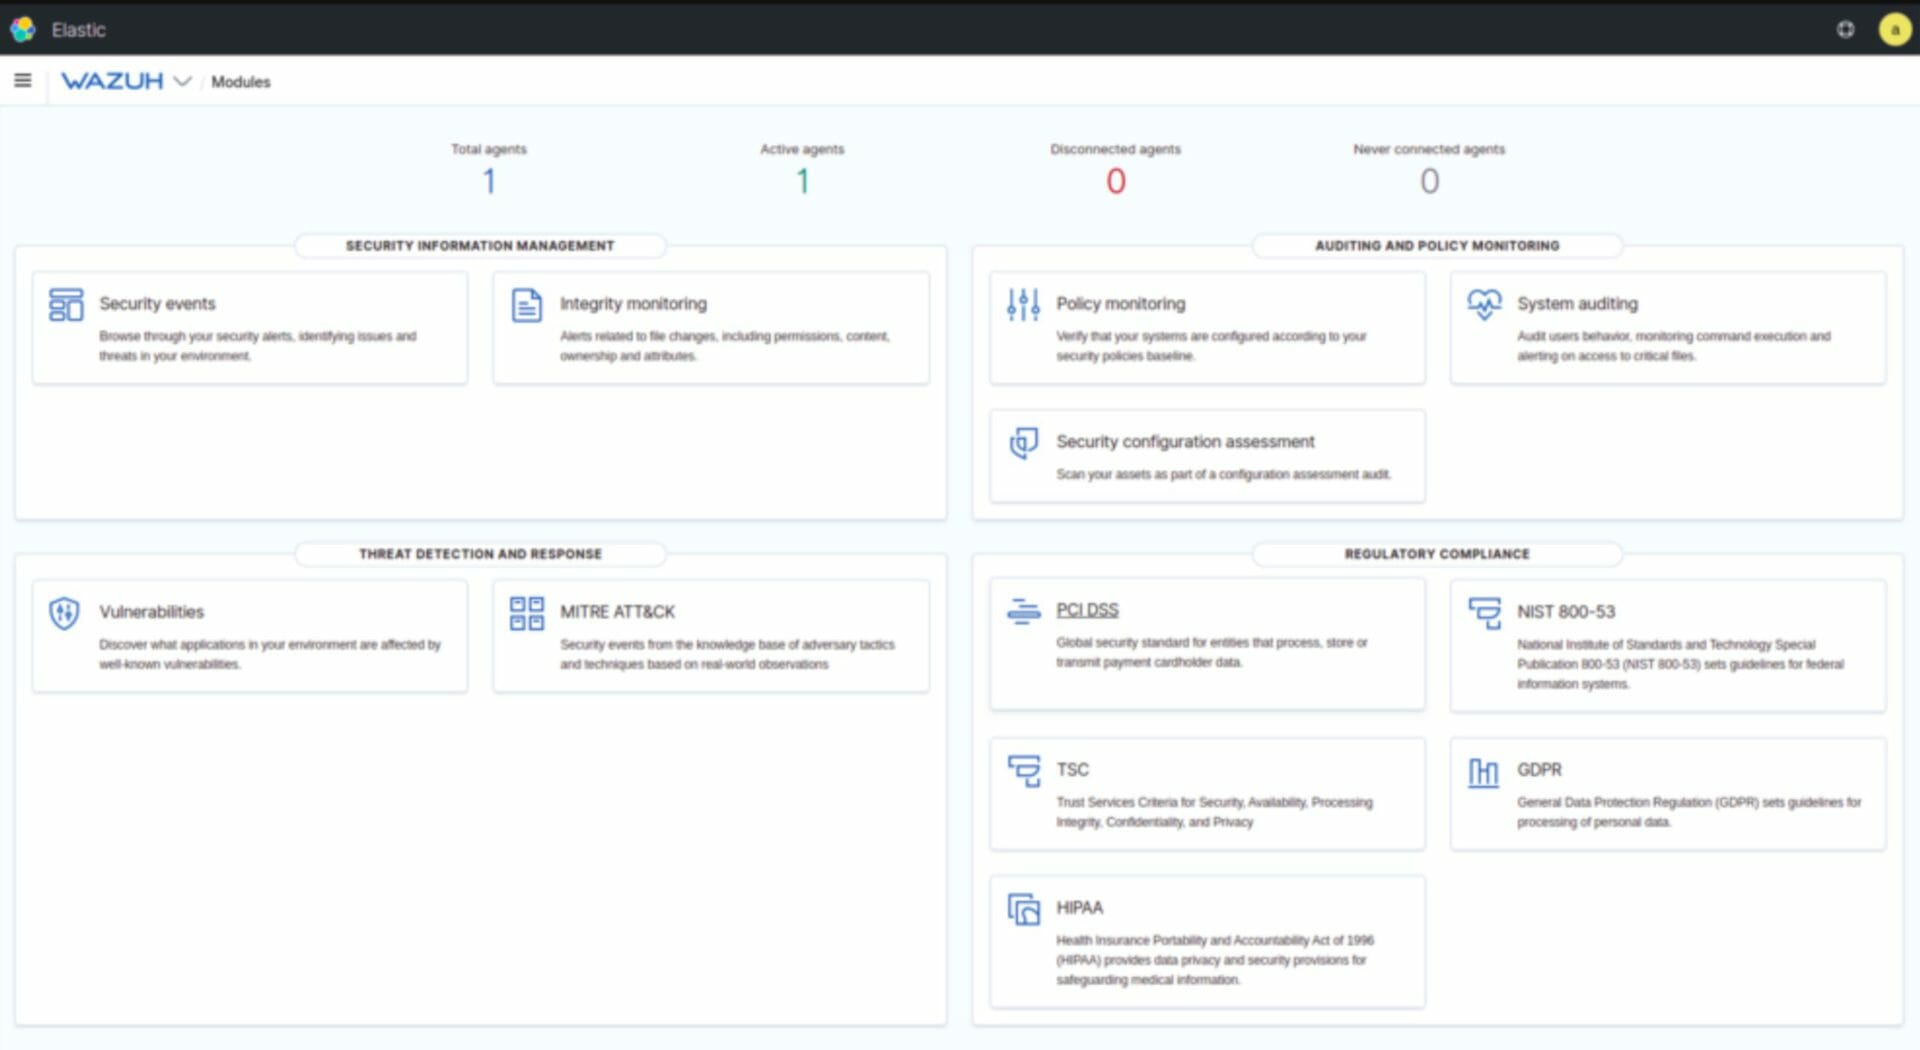The width and height of the screenshot is (1920, 1050).
Task: Click the Integrity monitoring document icon
Action: tap(526, 305)
